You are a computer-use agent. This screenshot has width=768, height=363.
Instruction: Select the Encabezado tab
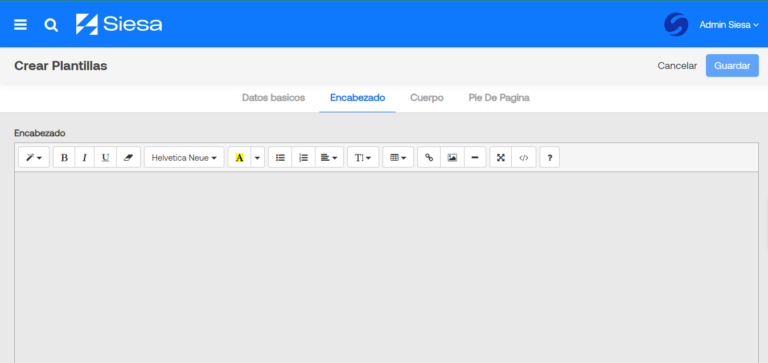point(358,98)
